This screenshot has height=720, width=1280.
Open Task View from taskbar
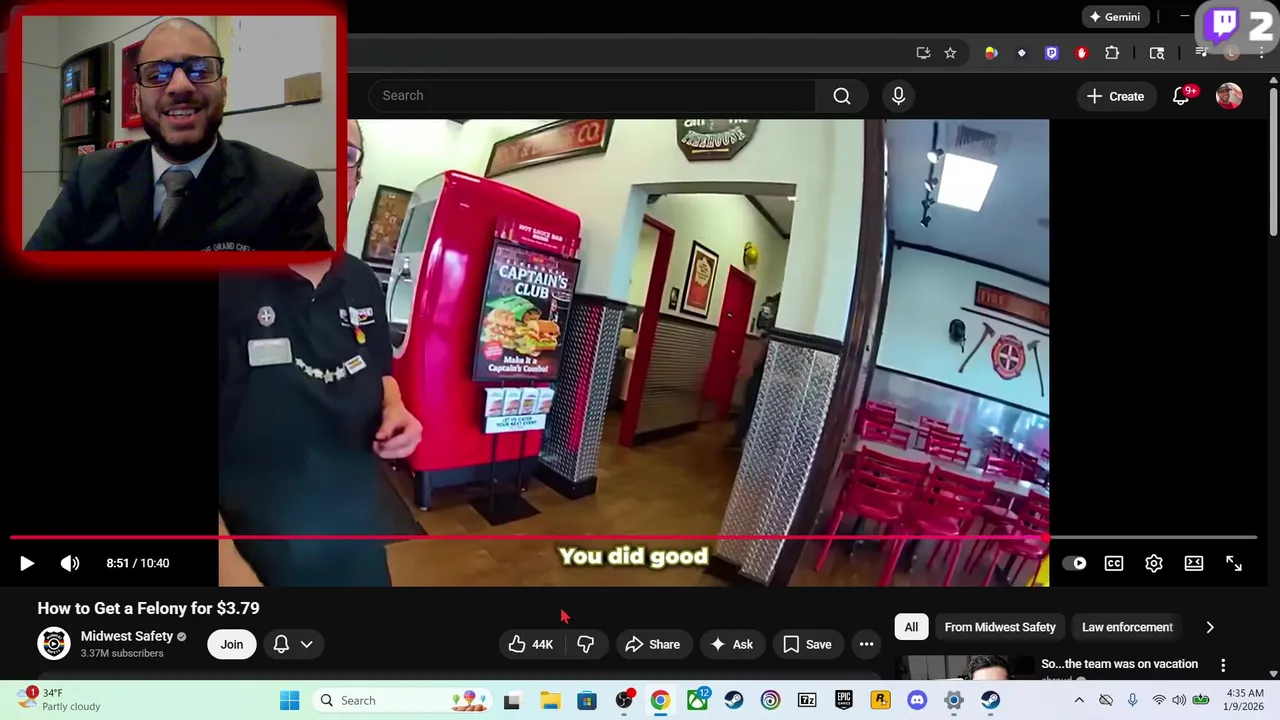[x=512, y=700]
